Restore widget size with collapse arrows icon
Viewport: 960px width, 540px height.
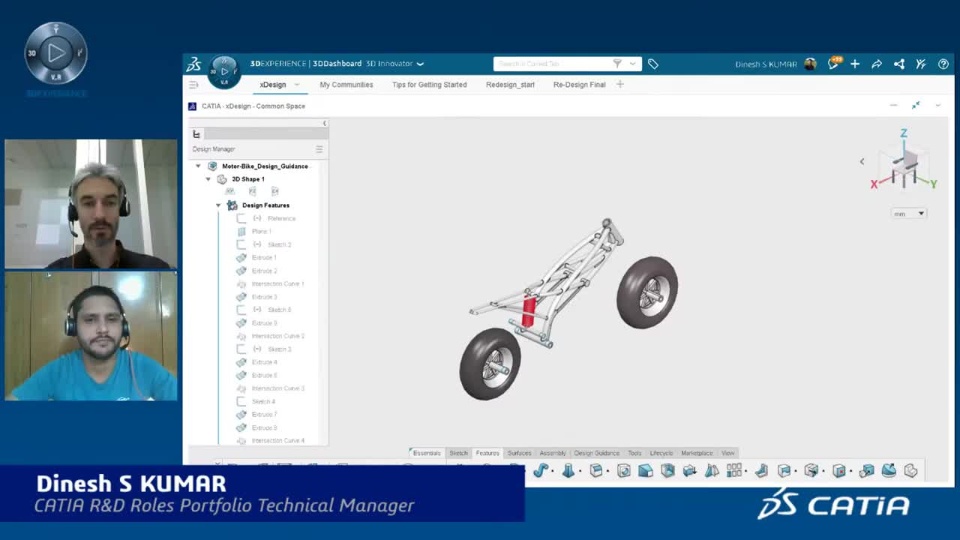click(916, 106)
